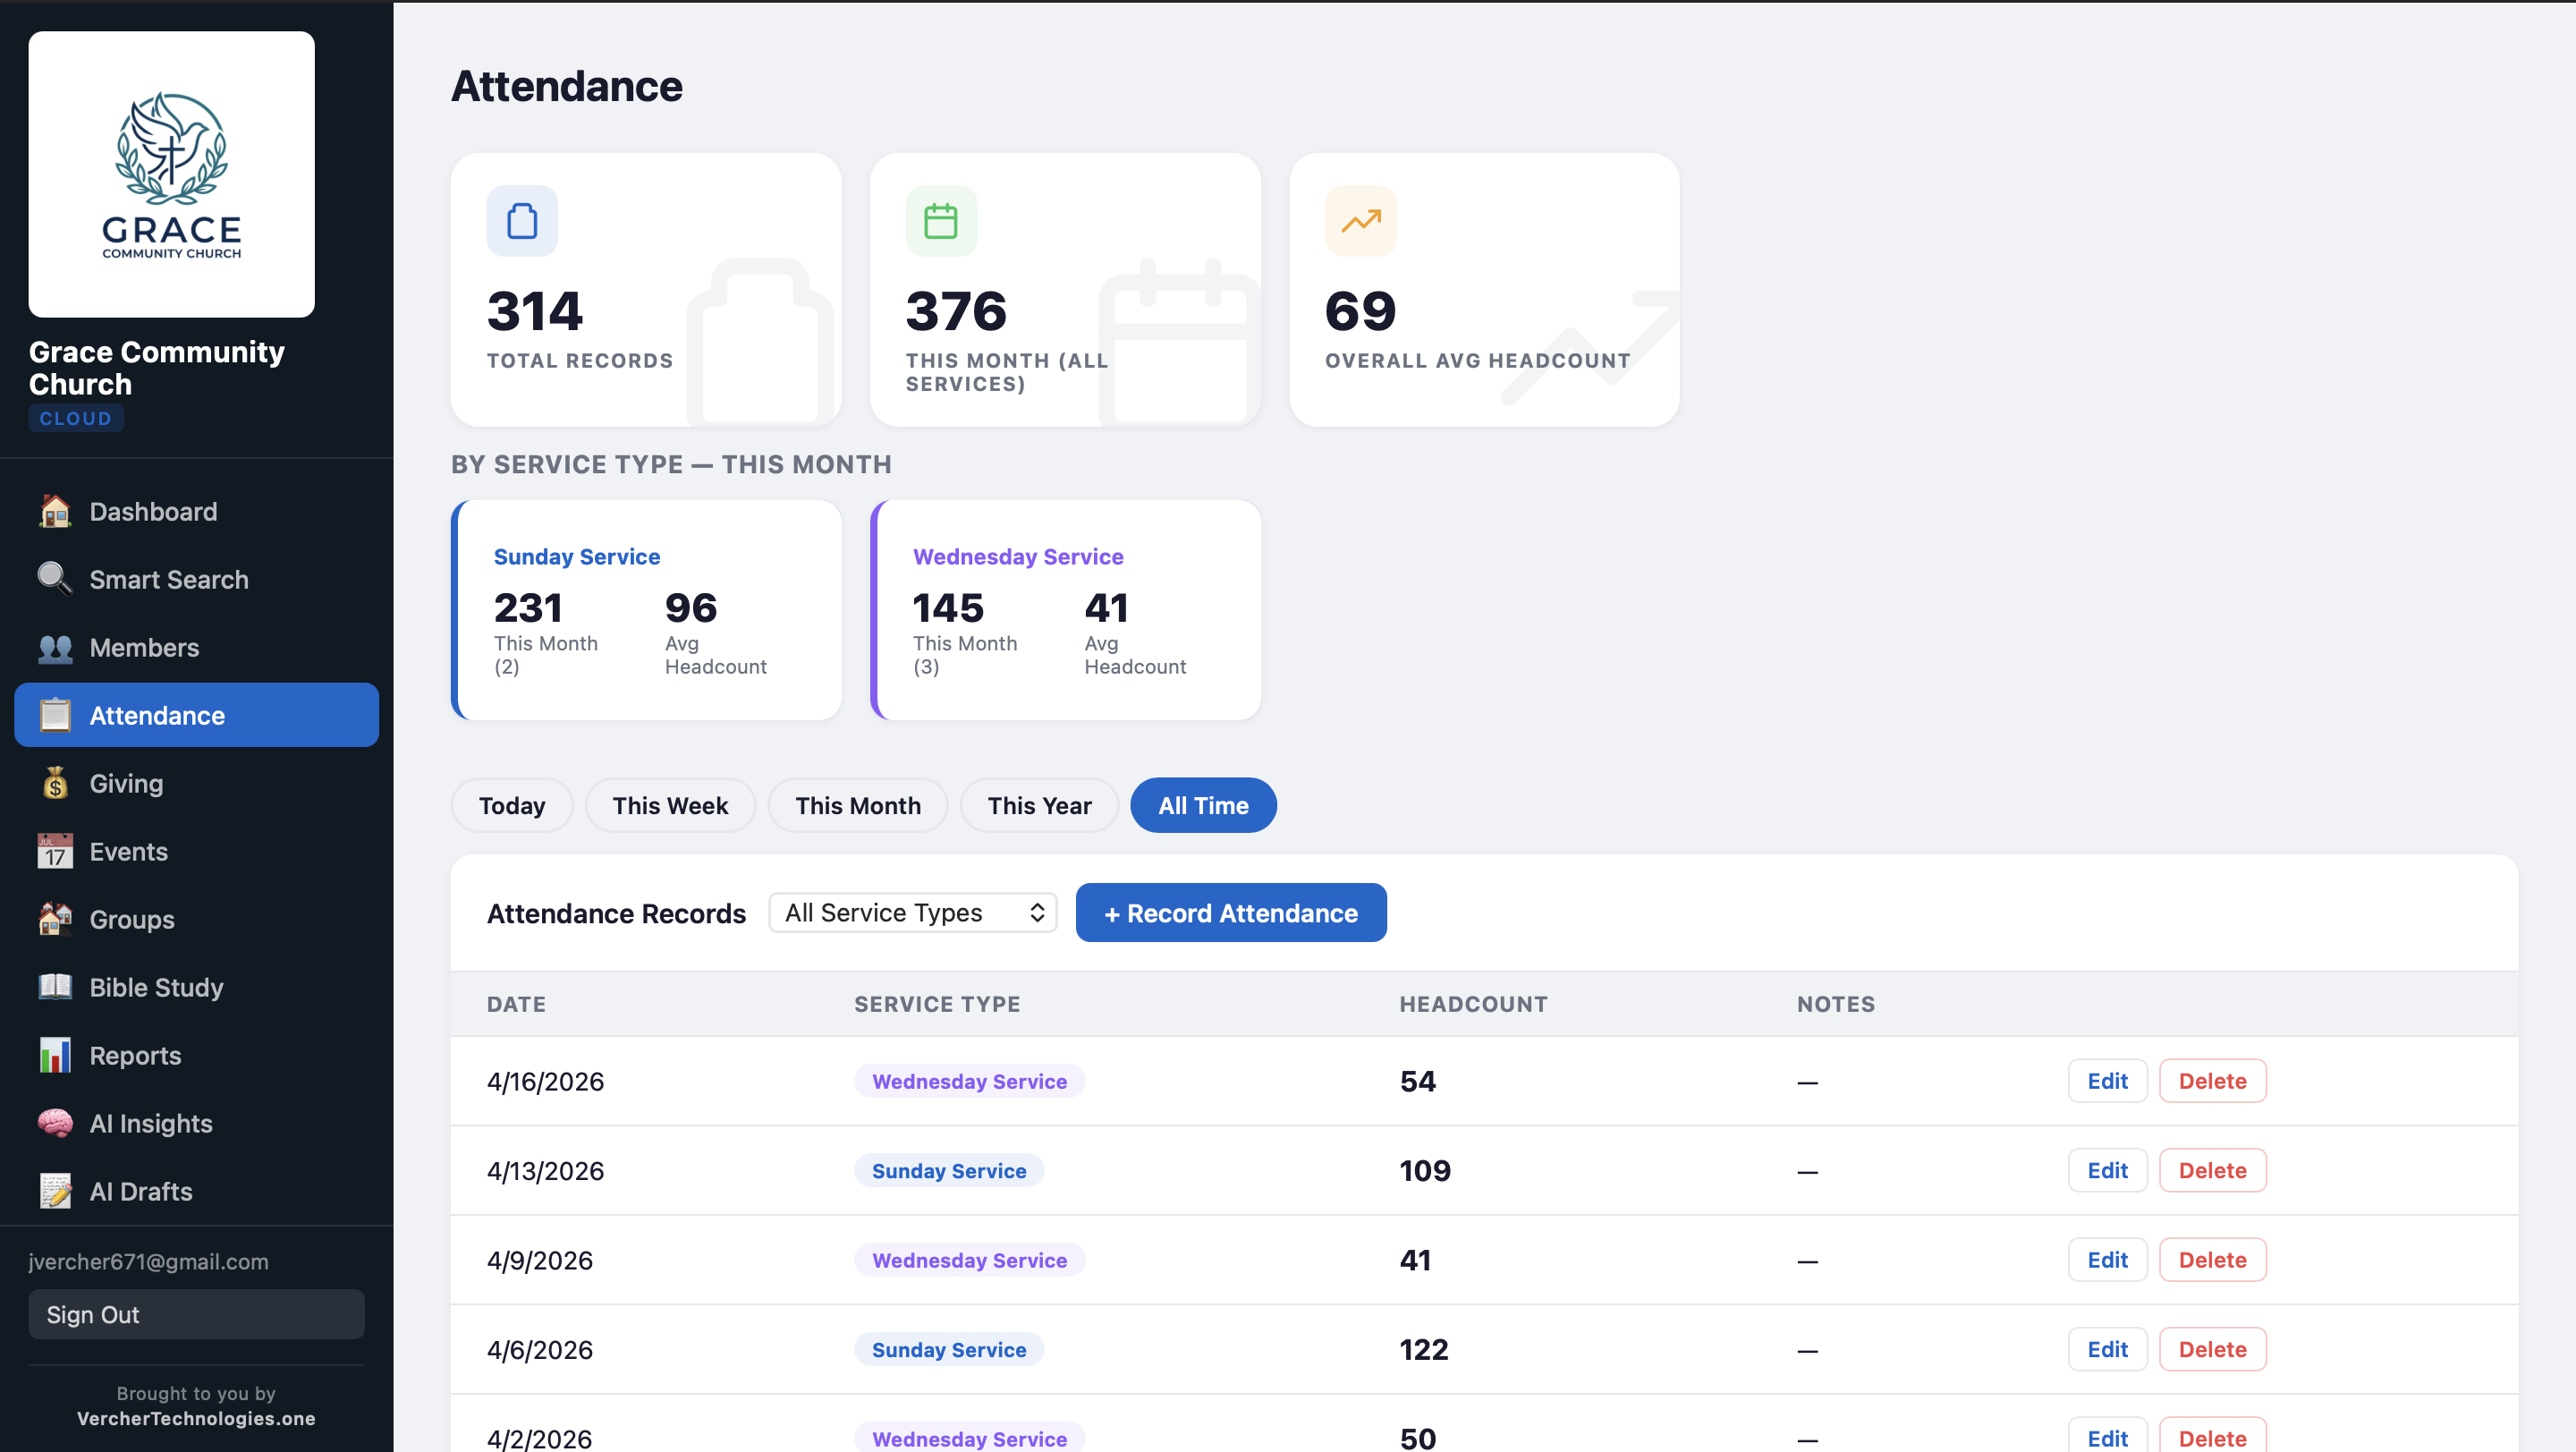Select the Groups sidebar icon
Viewport: 2576px width, 1452px height.
click(x=55, y=919)
